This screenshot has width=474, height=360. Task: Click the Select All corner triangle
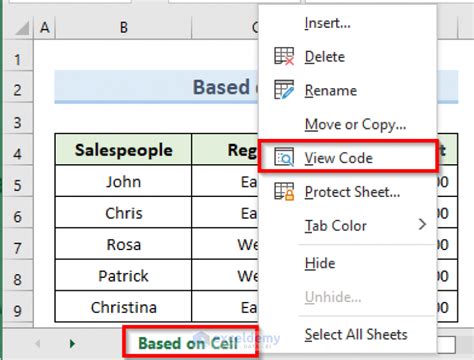coord(22,28)
